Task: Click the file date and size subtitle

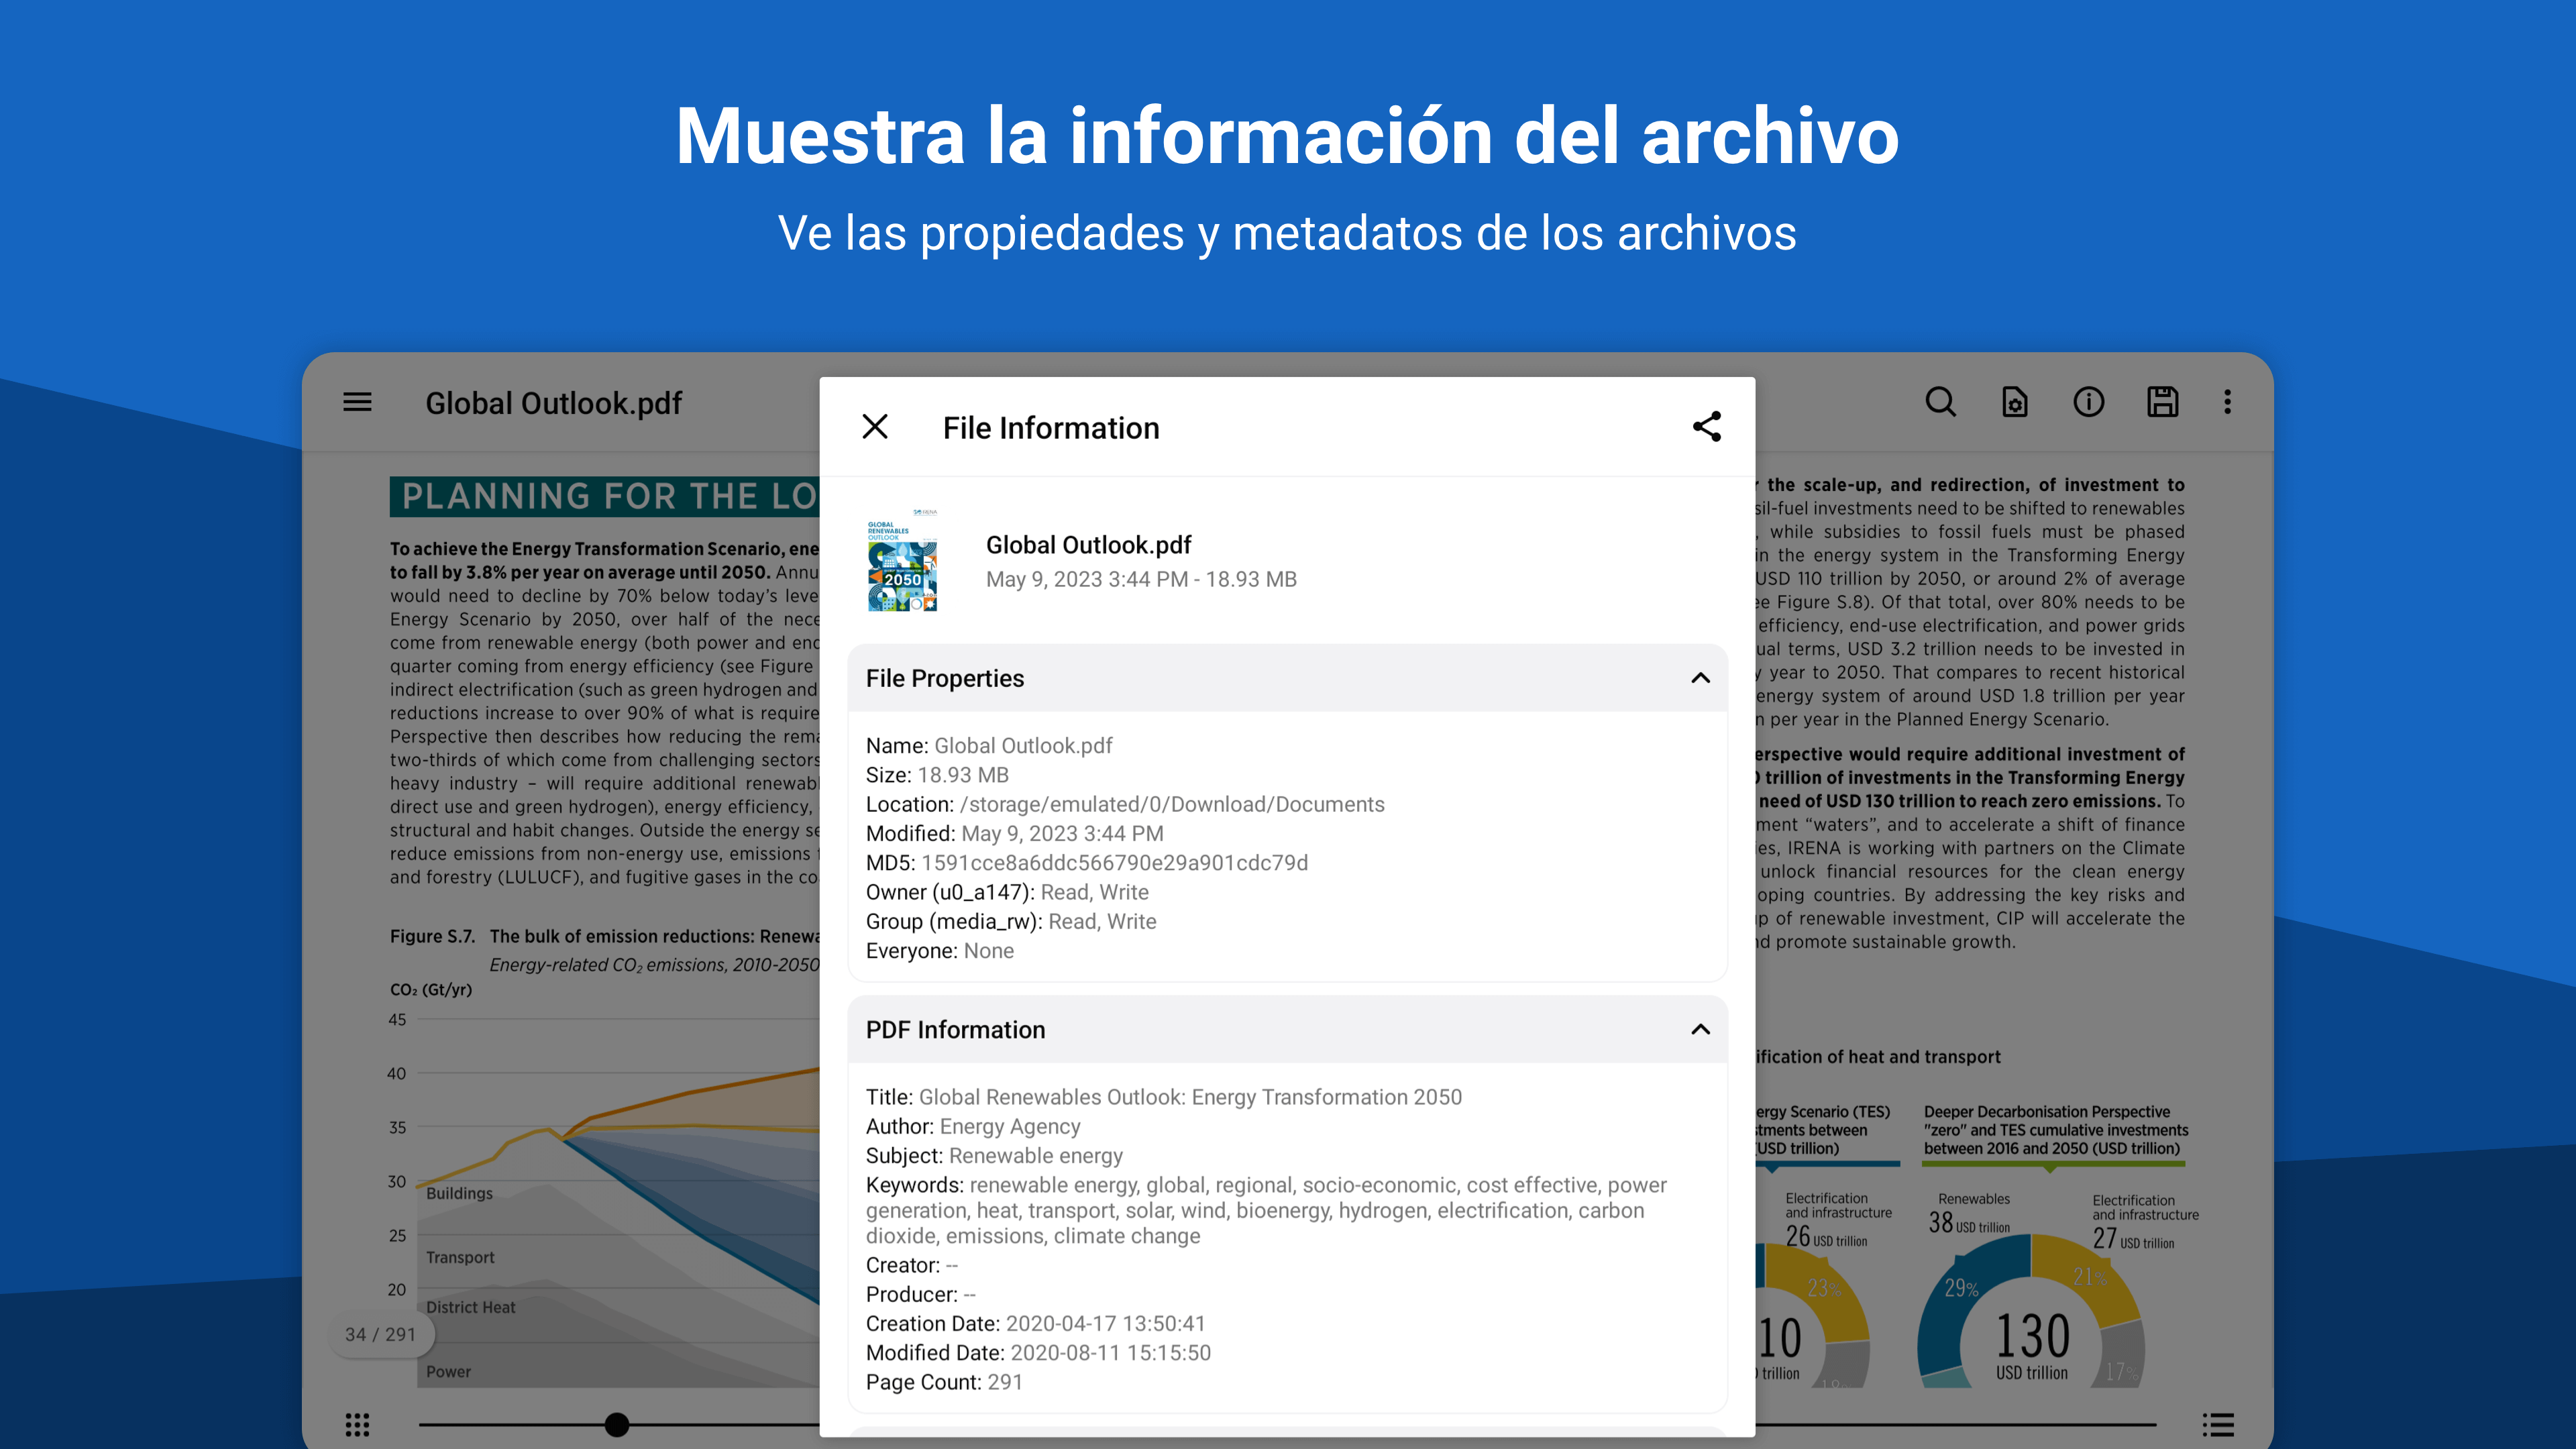Action: pos(1141,580)
